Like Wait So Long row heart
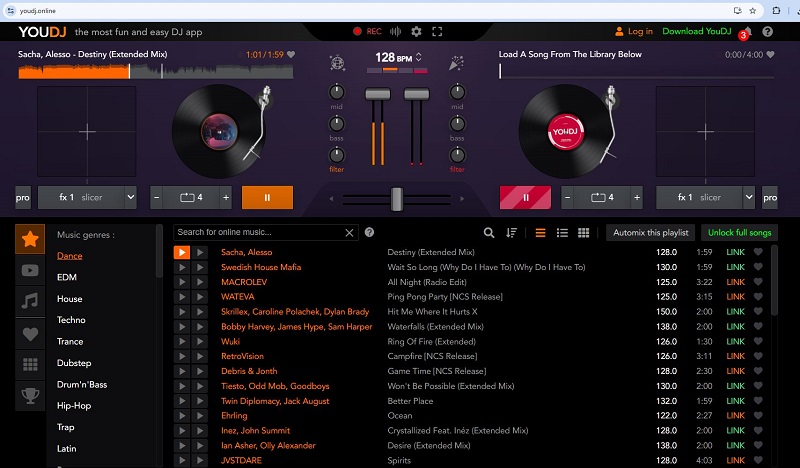The height and width of the screenshot is (468, 800). (x=758, y=266)
